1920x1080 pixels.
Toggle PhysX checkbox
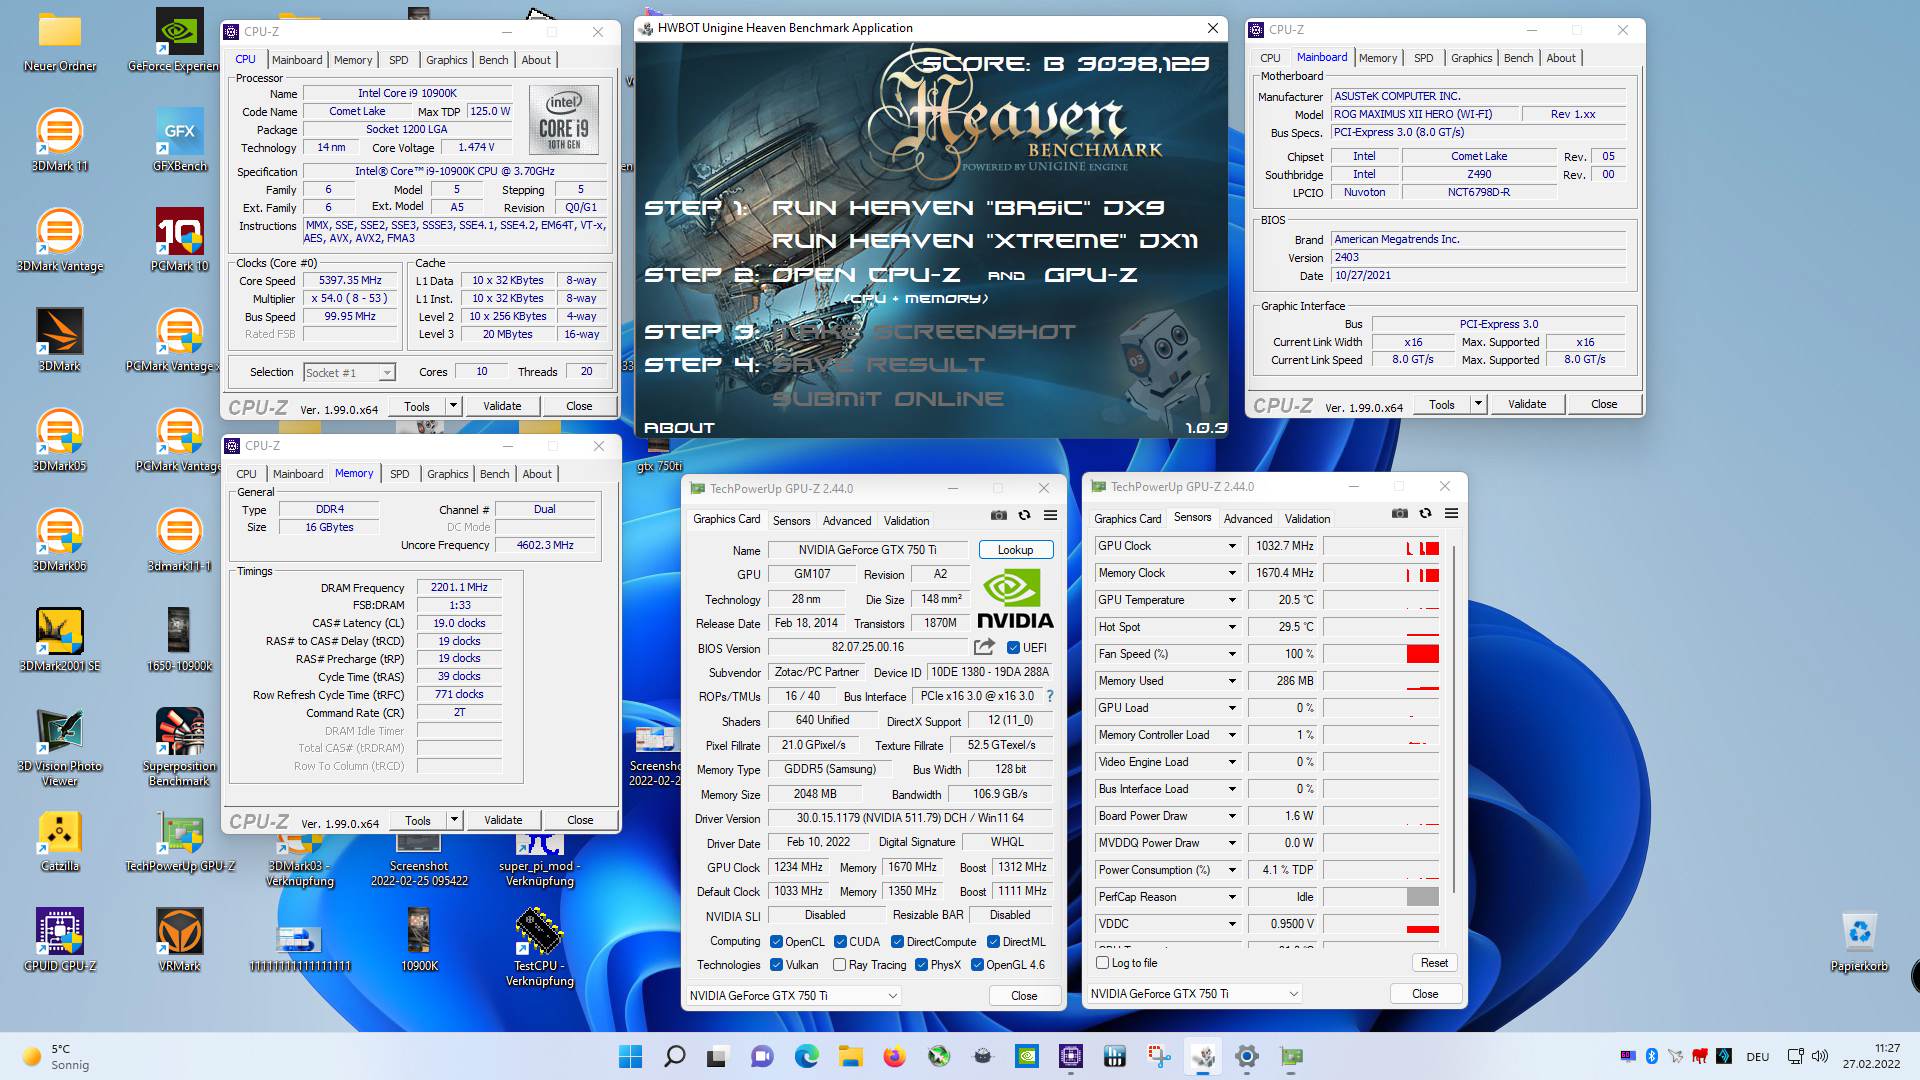pos(921,965)
